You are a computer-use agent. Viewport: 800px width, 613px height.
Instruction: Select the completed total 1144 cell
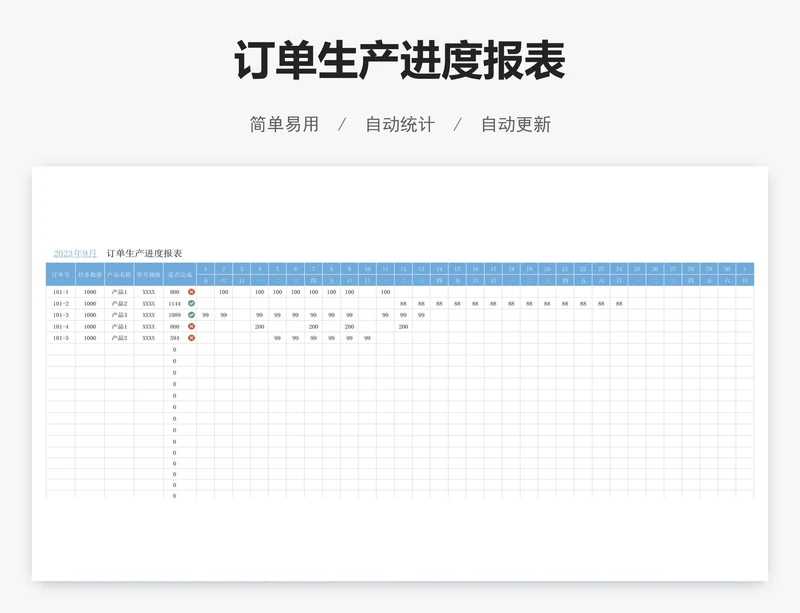coord(174,304)
